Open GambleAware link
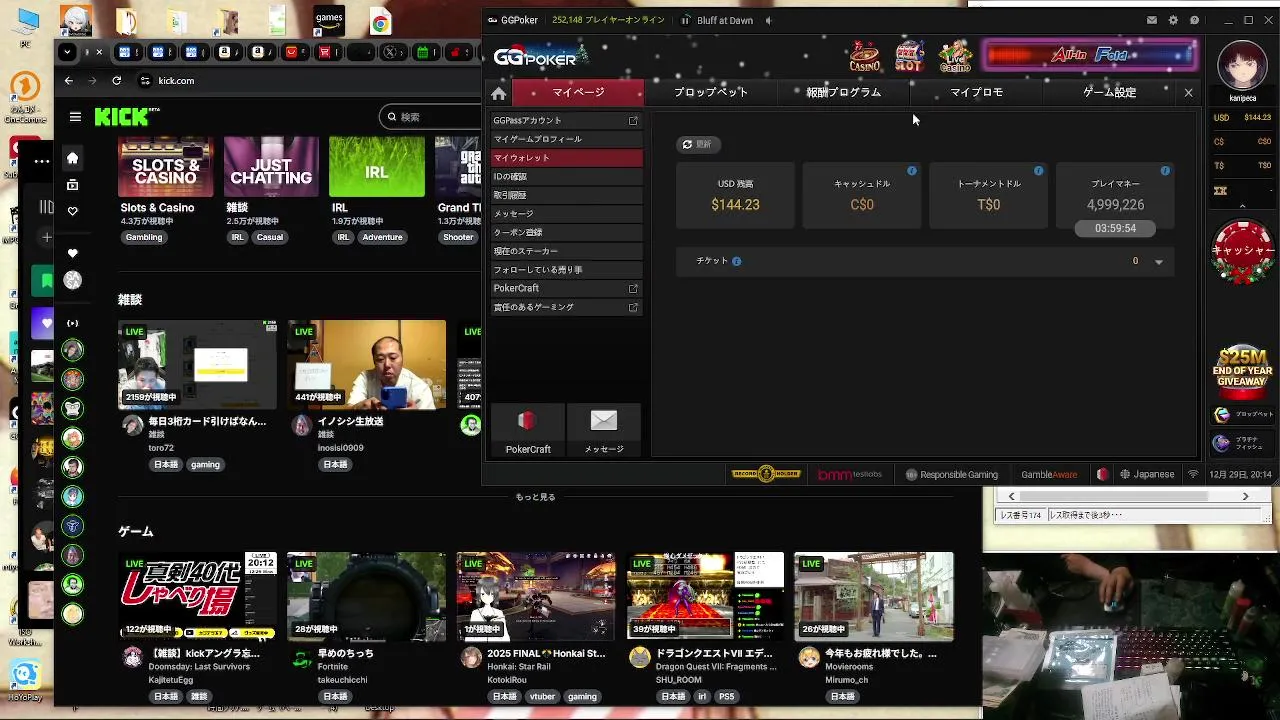Image resolution: width=1280 pixels, height=720 pixels. coord(1049,474)
